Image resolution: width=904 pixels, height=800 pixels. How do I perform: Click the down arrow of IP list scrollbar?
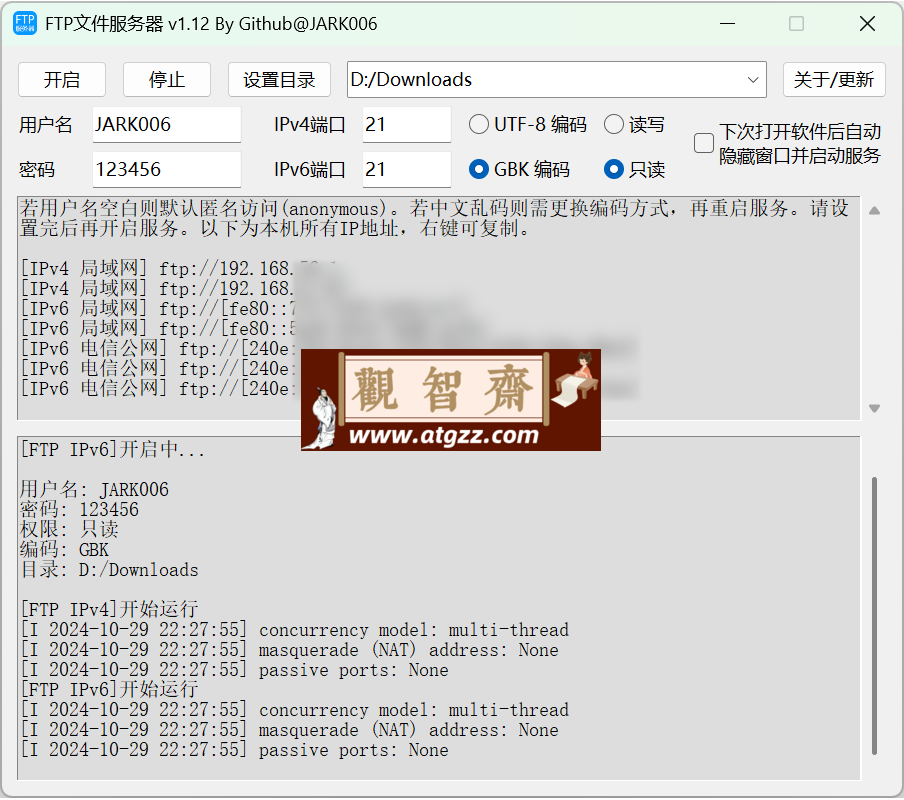(x=874, y=408)
